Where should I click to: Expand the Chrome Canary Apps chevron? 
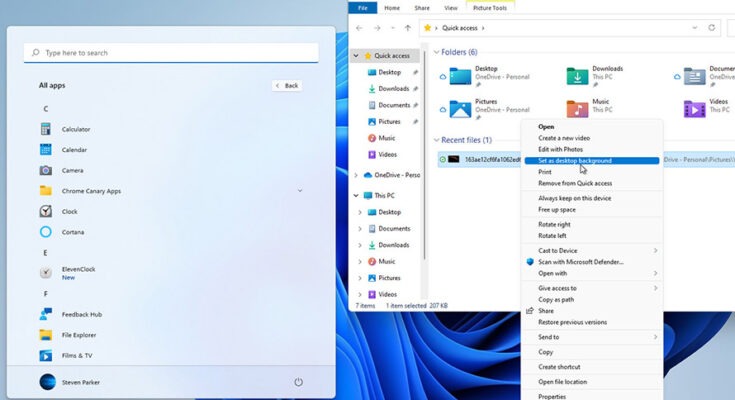(300, 191)
